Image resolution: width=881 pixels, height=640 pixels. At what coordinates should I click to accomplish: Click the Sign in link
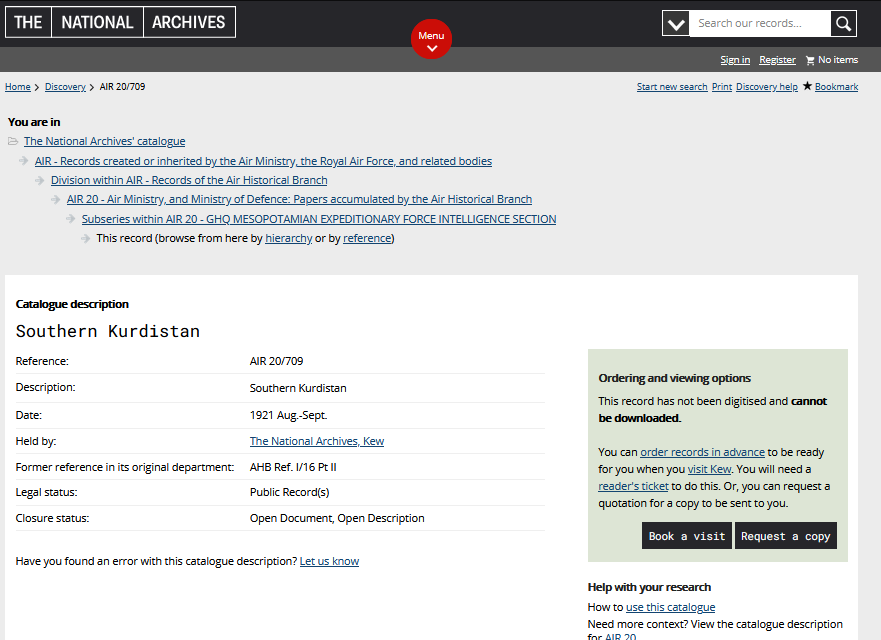coord(735,60)
